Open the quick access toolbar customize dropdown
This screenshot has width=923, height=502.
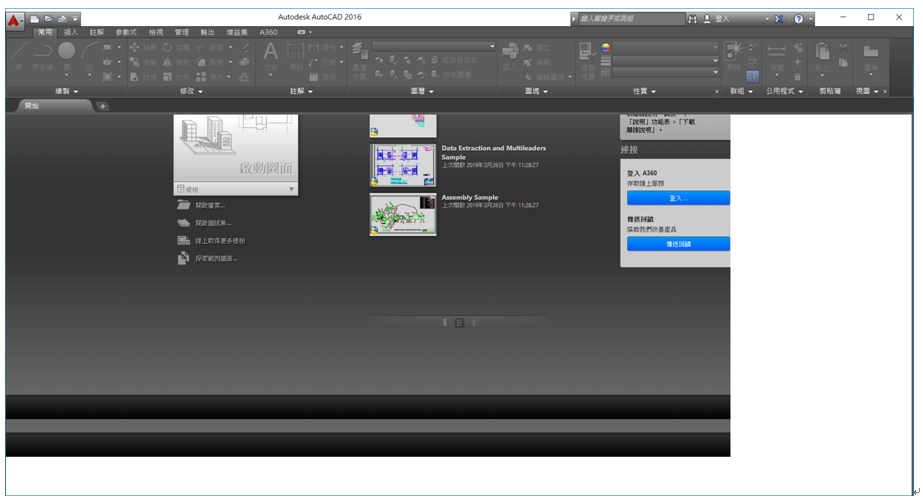pos(75,19)
